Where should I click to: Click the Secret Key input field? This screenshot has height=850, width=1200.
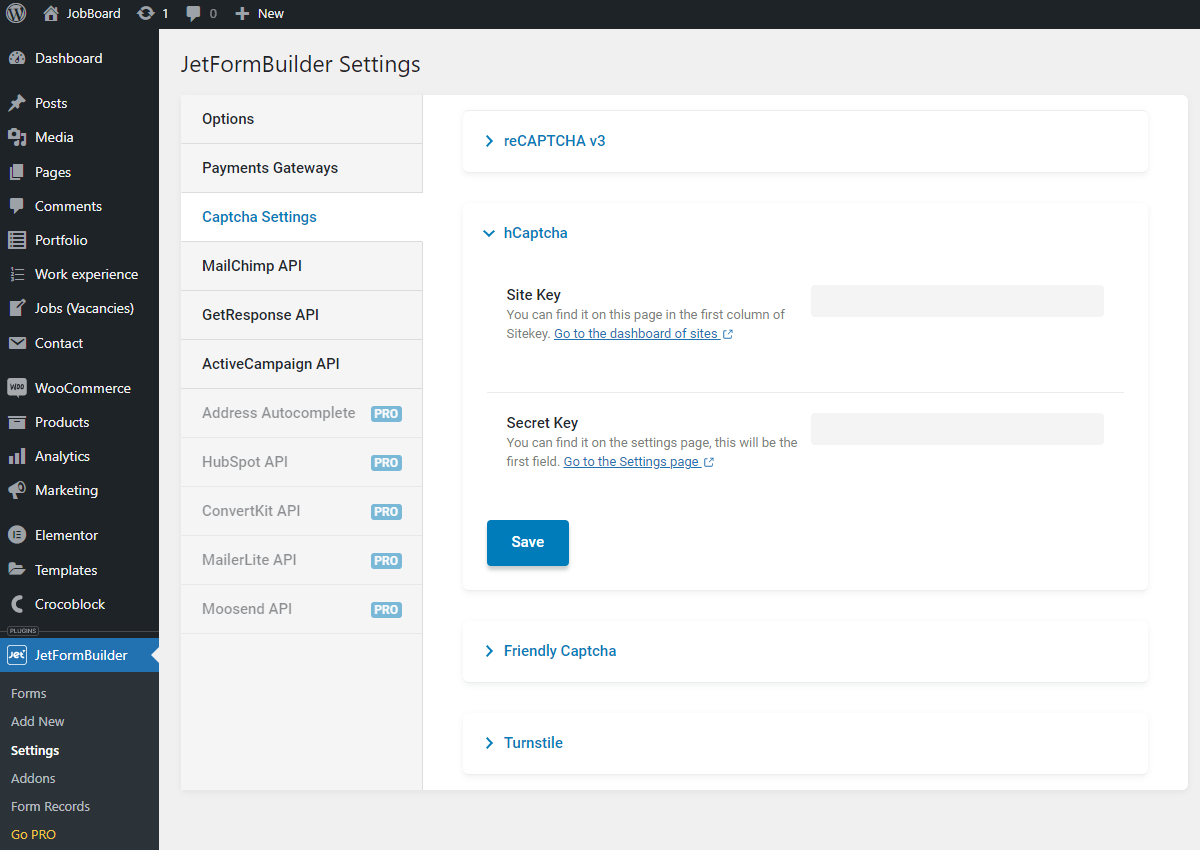coord(956,429)
